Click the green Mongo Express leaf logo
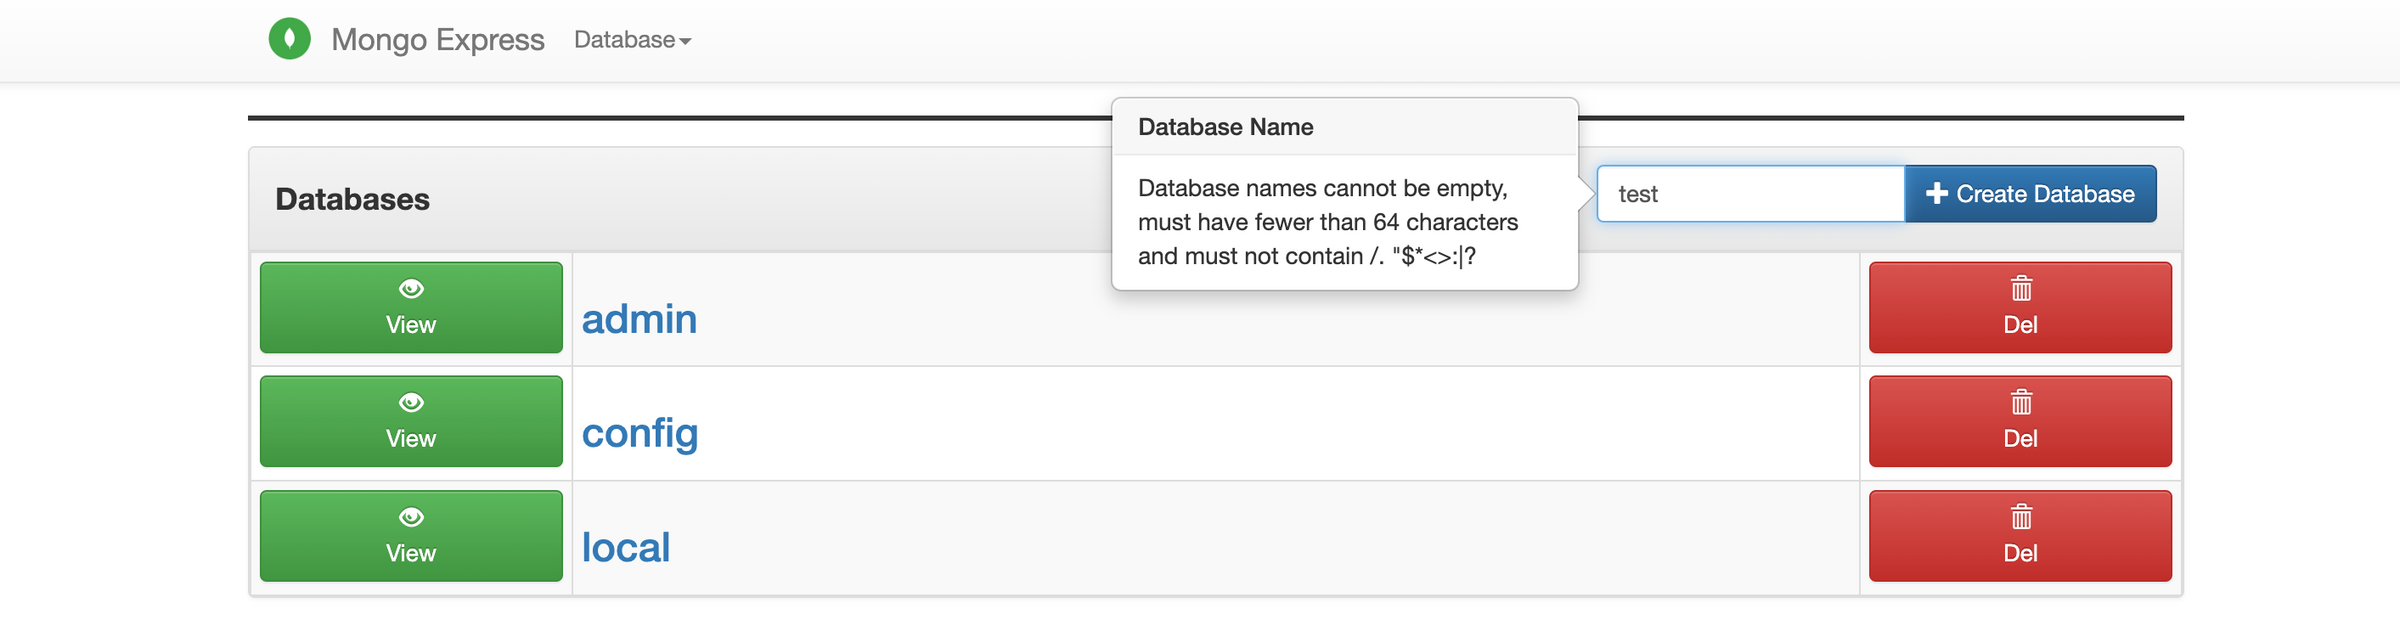Screen dimensions: 2400x620 point(290,39)
